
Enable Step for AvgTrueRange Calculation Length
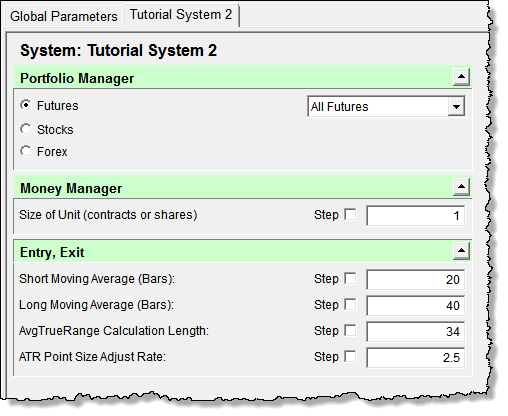350,330
